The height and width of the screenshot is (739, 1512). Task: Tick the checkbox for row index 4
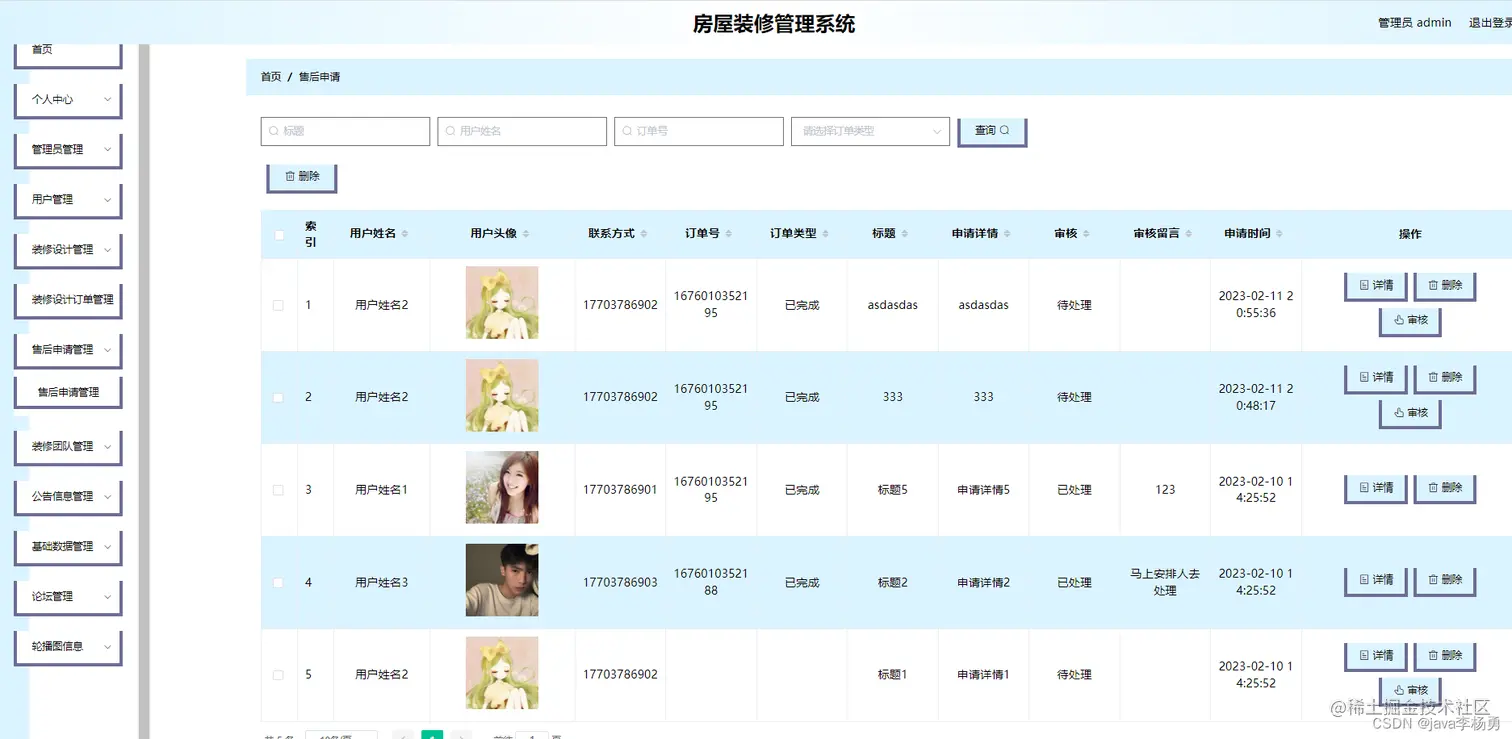[x=279, y=583]
